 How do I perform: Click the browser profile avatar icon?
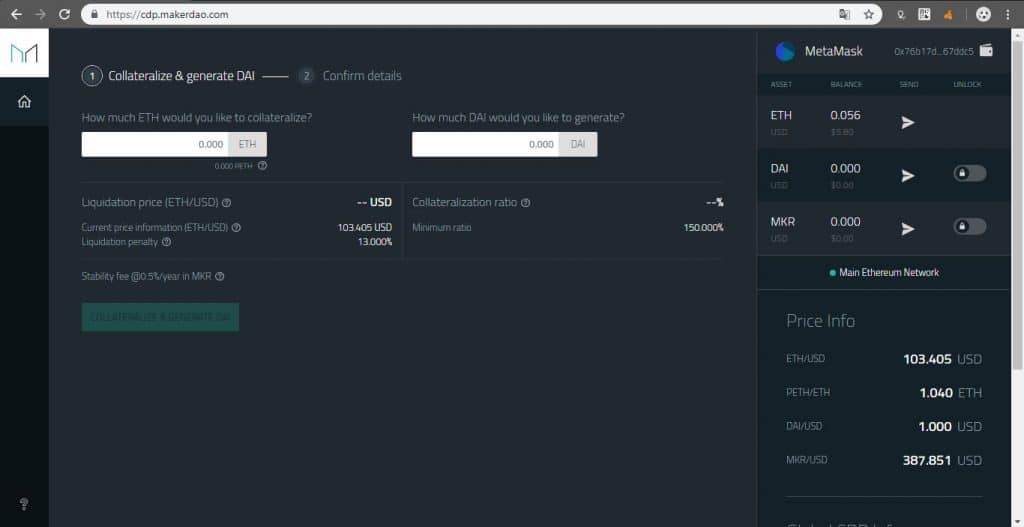click(x=984, y=14)
